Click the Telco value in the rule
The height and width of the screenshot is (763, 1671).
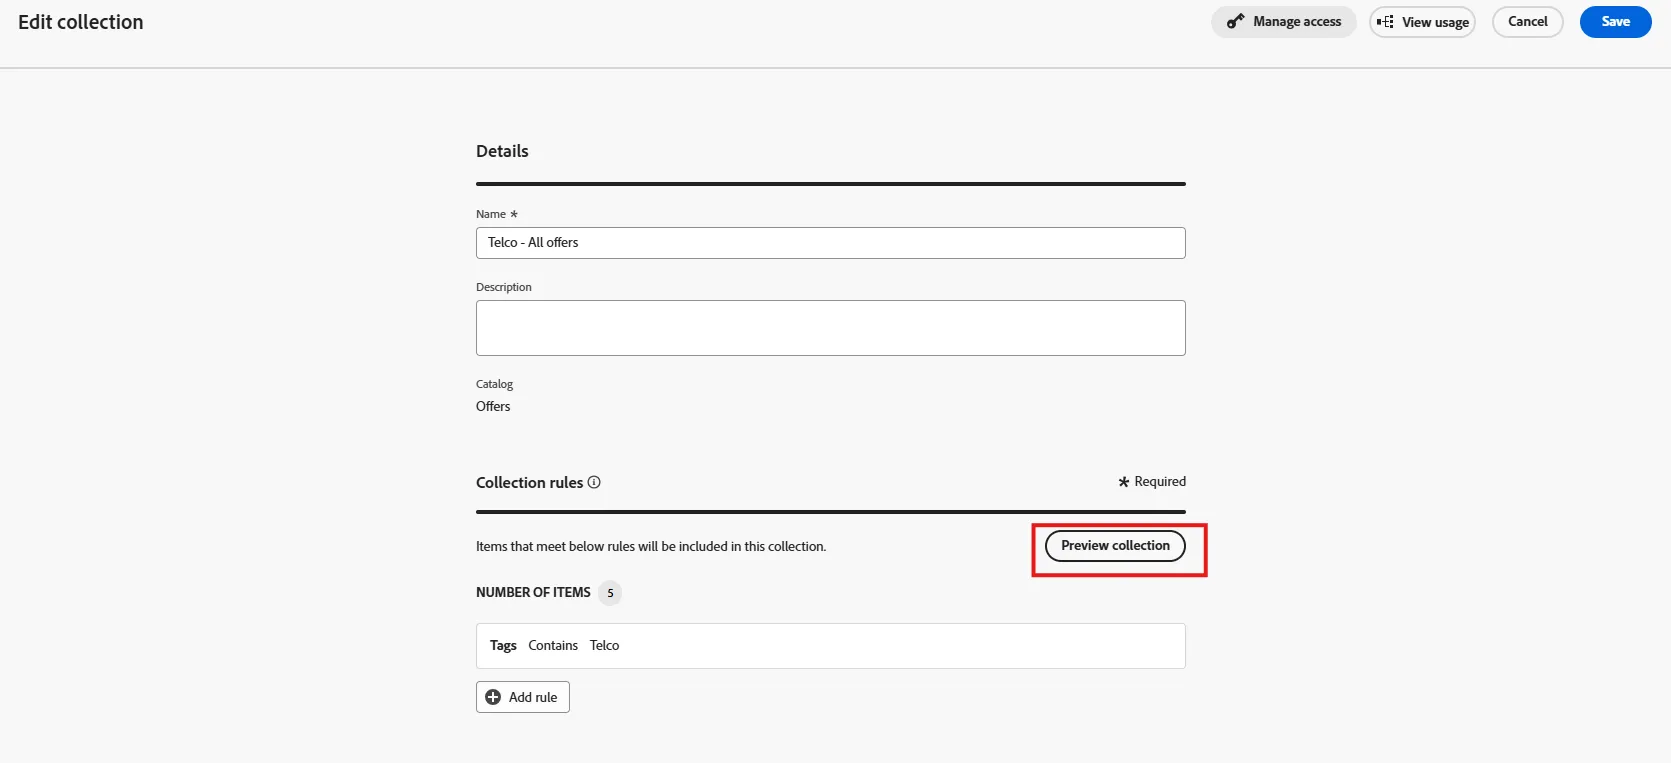pyautogui.click(x=604, y=645)
